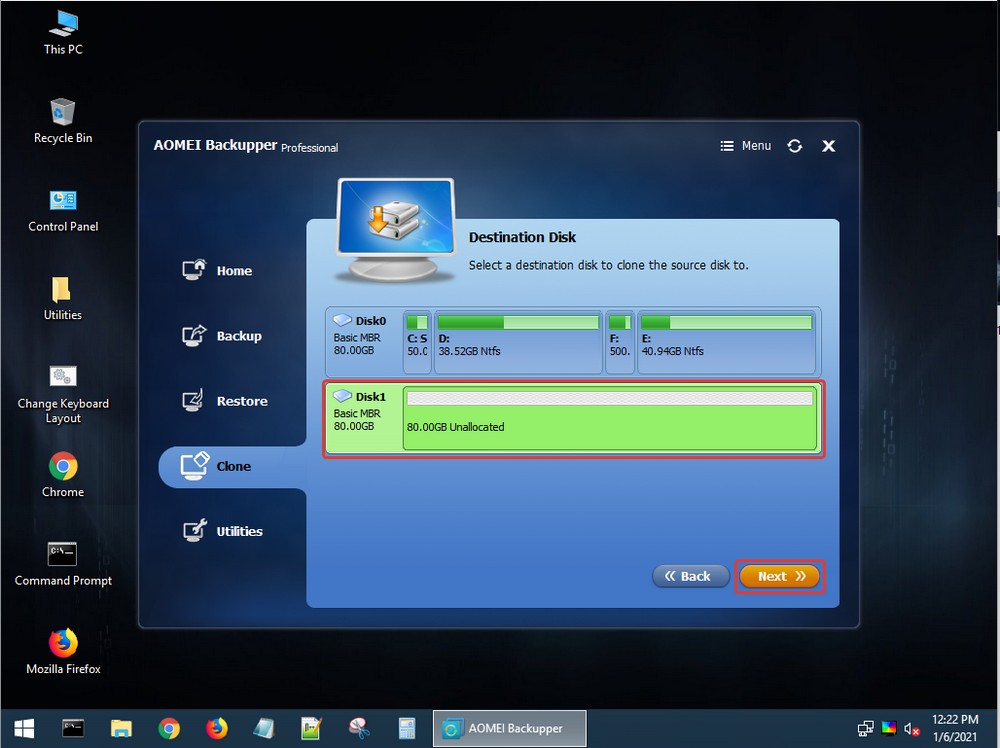Viewport: 1000px width, 748px height.
Task: Open File Explorer from the taskbar
Action: pyautogui.click(x=121, y=728)
